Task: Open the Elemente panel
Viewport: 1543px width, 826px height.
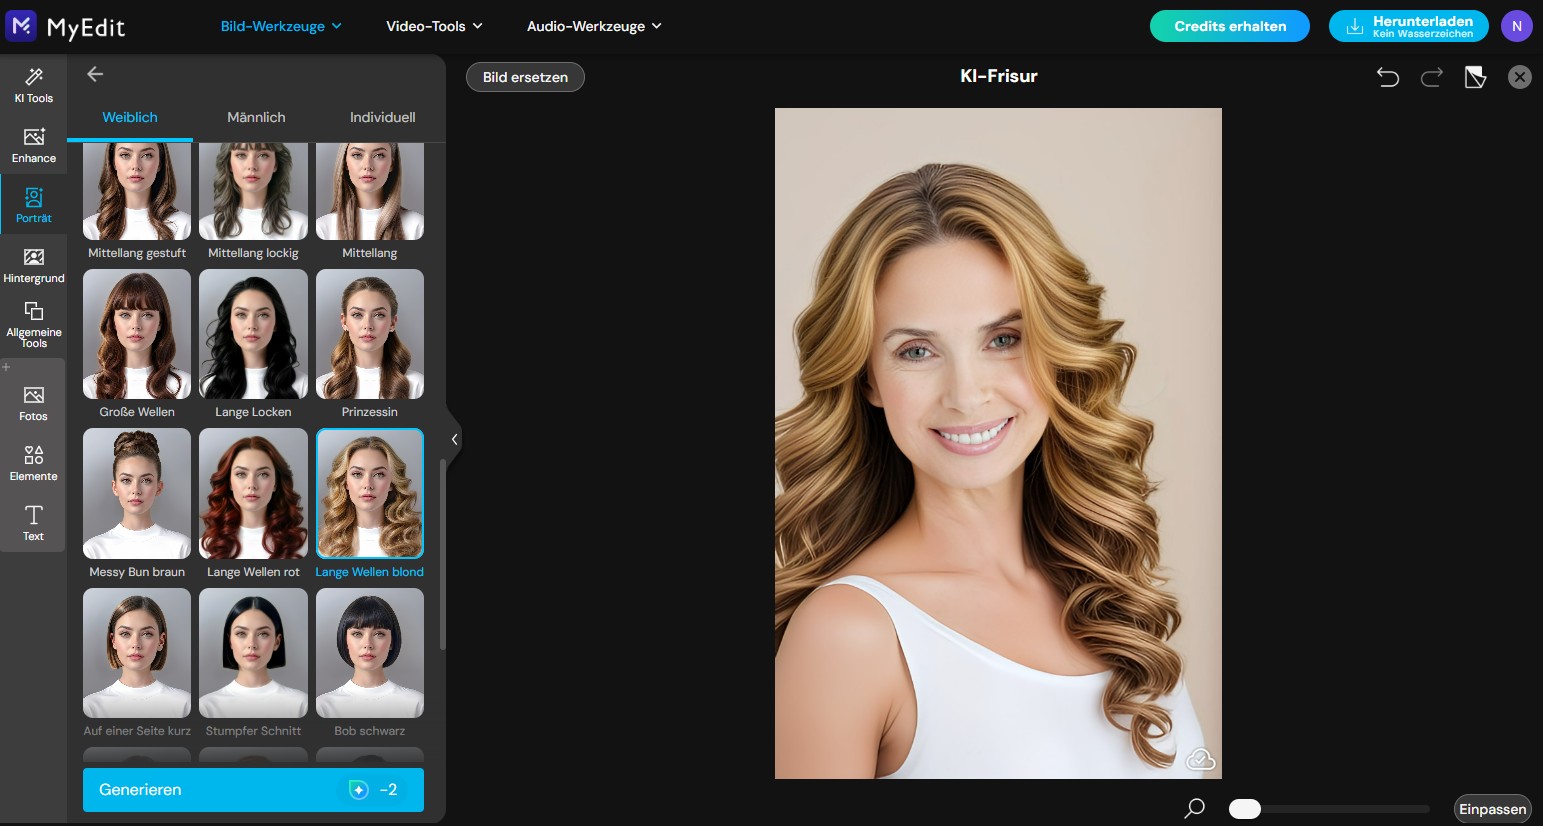Action: pos(33,461)
